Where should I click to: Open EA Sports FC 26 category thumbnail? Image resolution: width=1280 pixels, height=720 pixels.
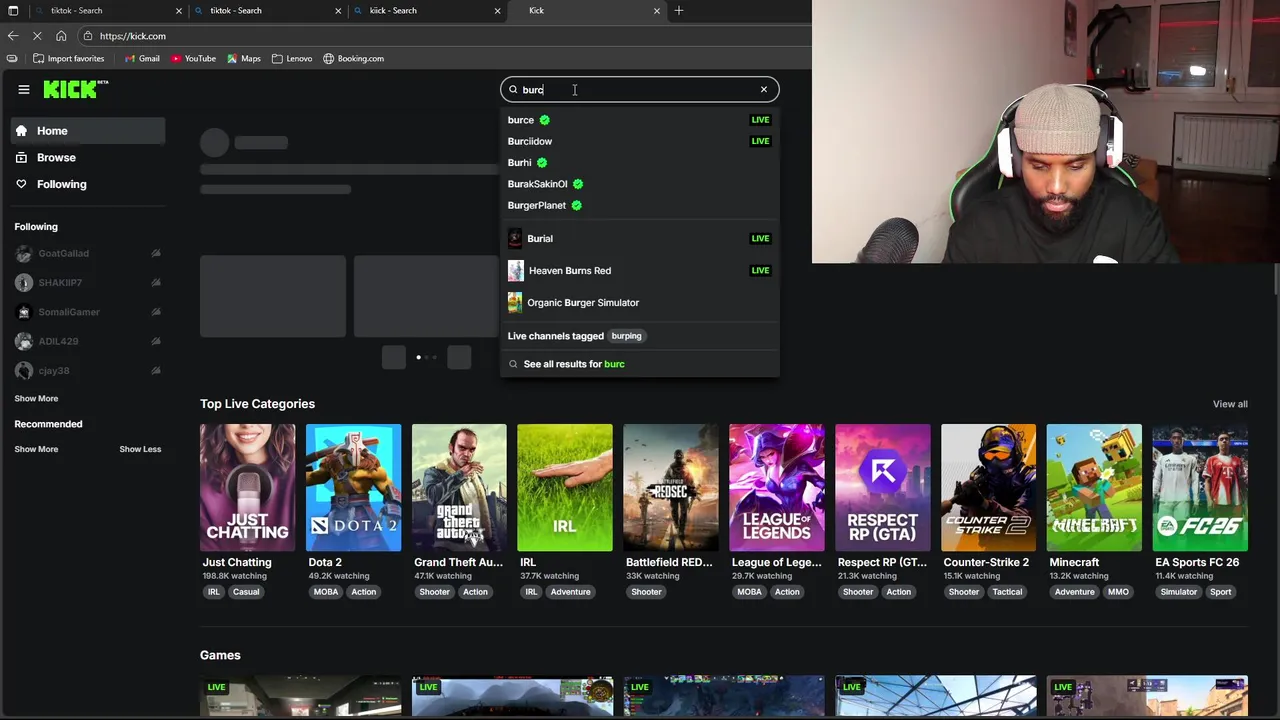click(1200, 487)
